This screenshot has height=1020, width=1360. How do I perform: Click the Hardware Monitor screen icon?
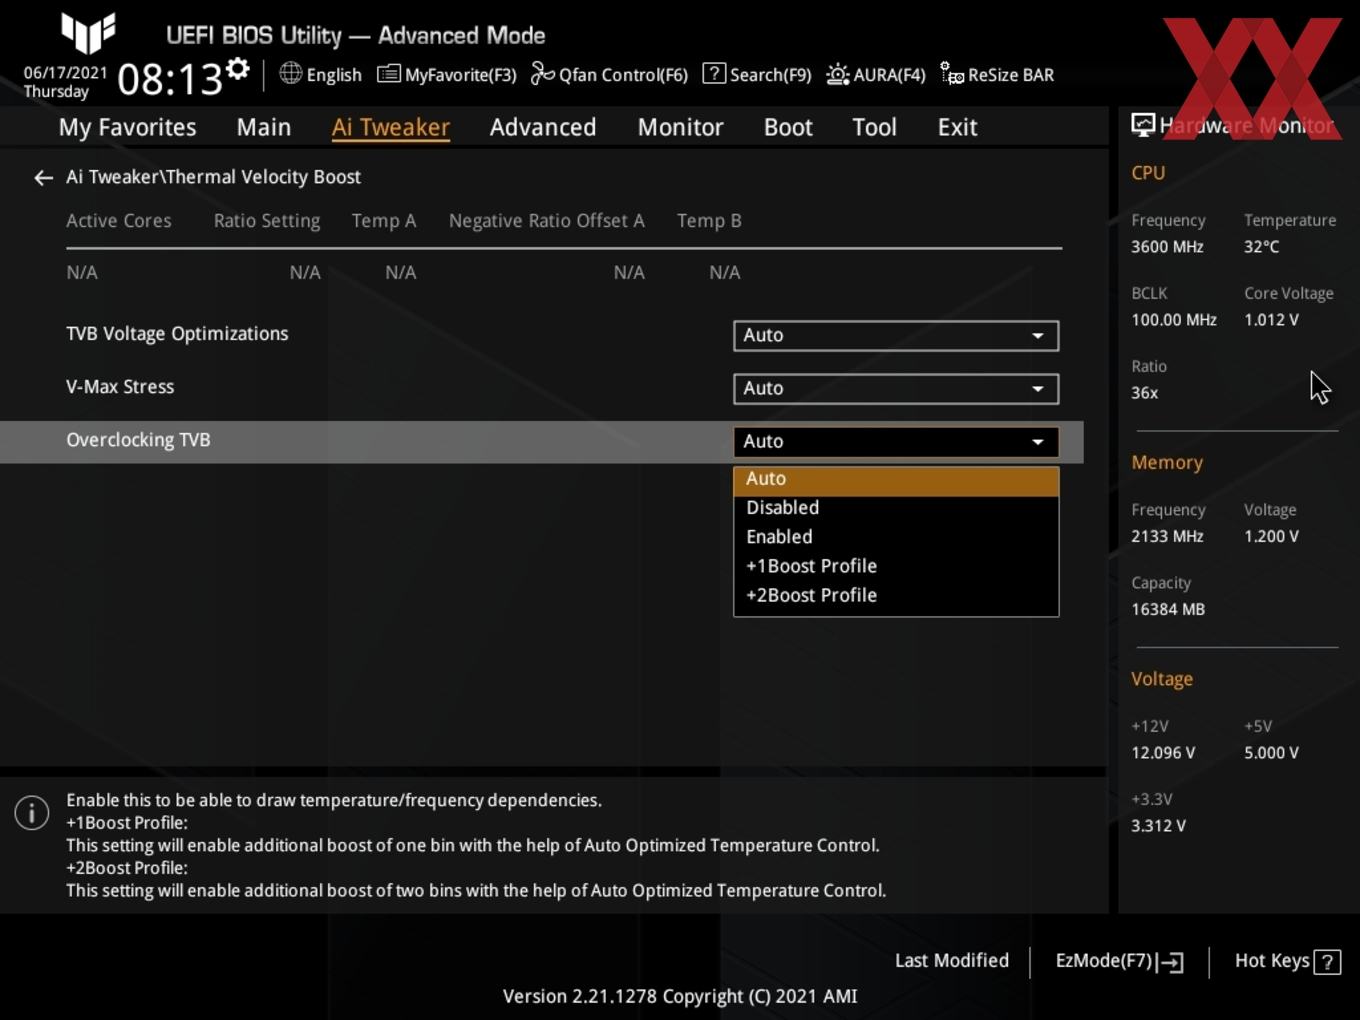point(1143,124)
